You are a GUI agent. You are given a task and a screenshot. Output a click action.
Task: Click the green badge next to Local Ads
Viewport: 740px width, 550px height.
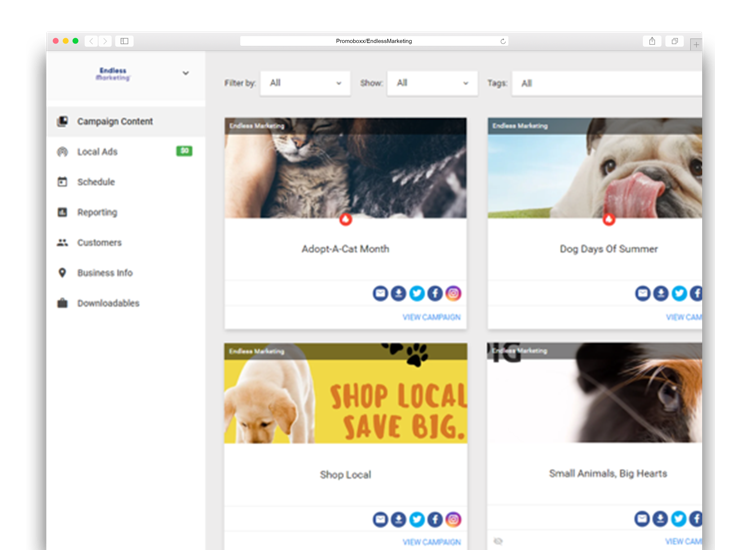click(x=184, y=151)
